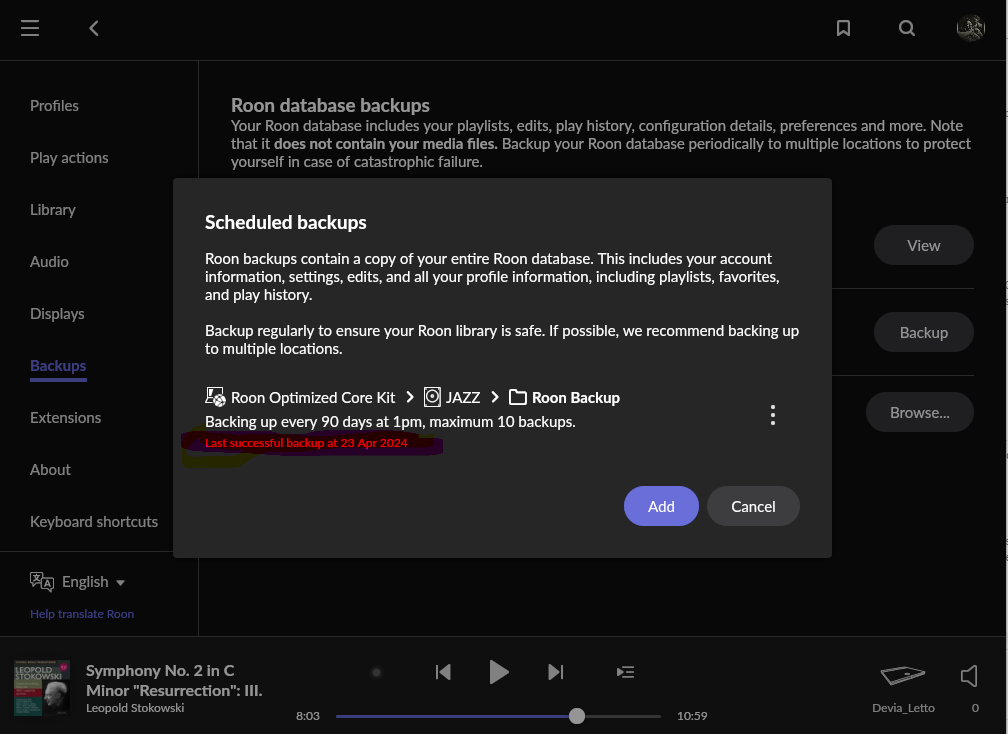Open the About settings tab

50,470
